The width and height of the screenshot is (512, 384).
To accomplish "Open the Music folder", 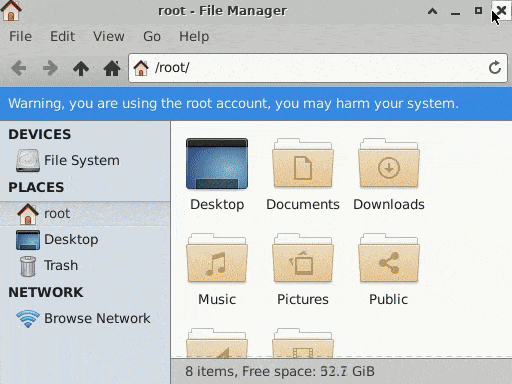I will click(217, 259).
